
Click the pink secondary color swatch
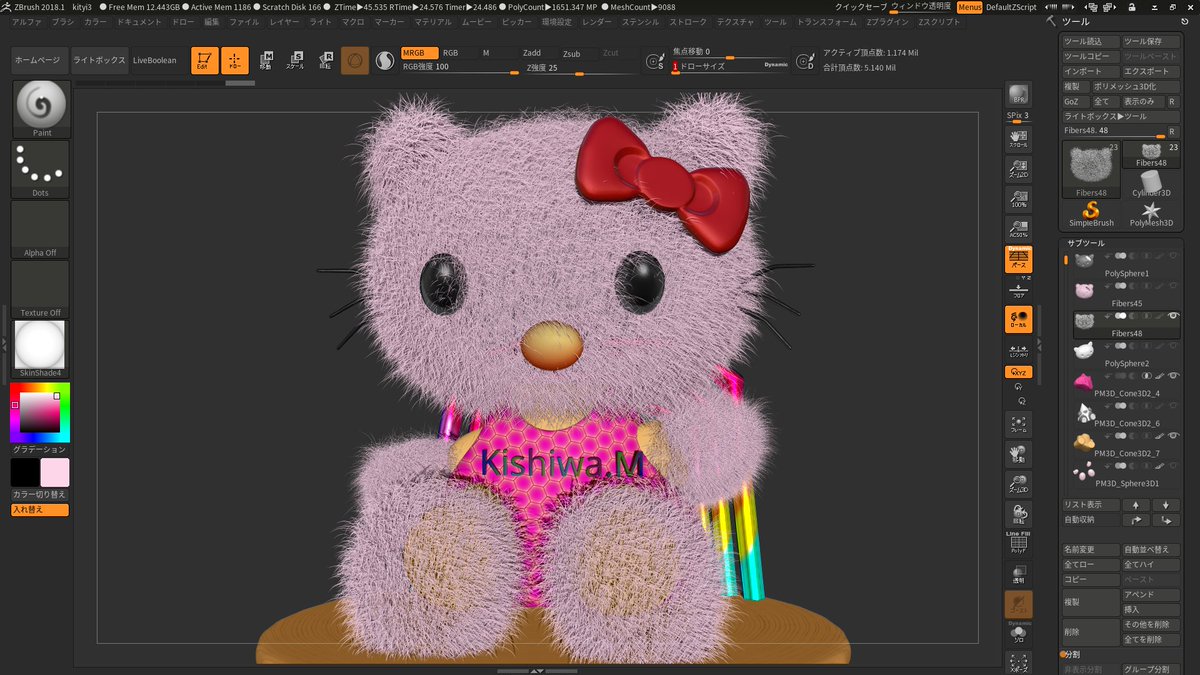pos(55,472)
